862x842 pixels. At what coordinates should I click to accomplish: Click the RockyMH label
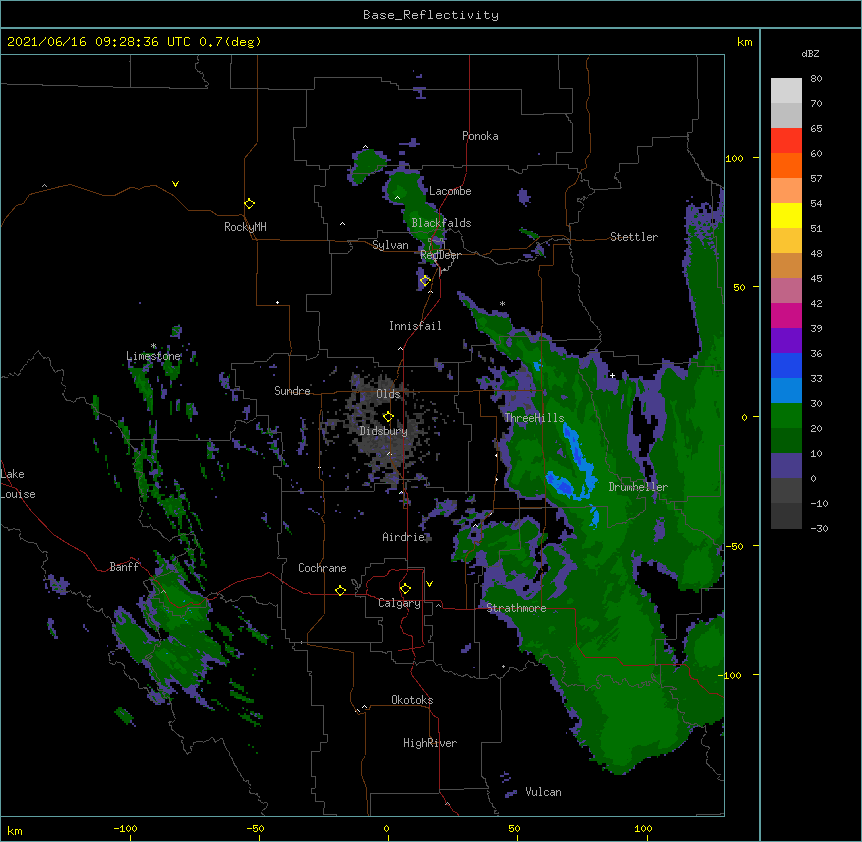click(x=245, y=227)
